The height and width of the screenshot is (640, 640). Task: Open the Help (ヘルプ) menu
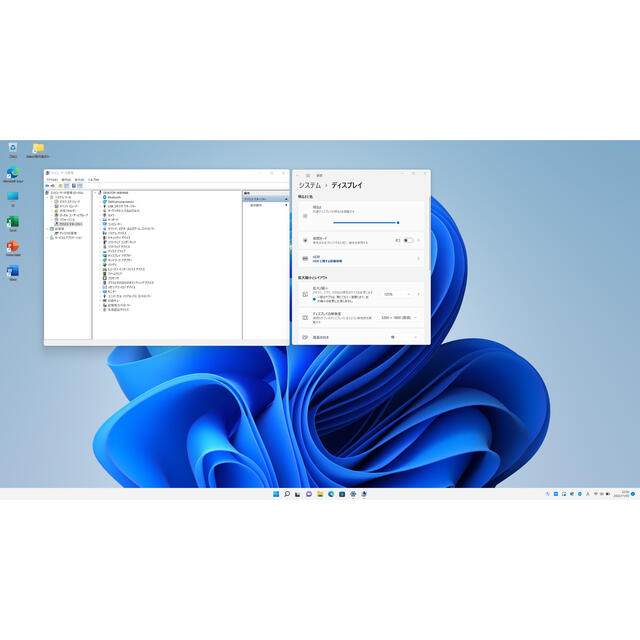[x=93, y=180]
